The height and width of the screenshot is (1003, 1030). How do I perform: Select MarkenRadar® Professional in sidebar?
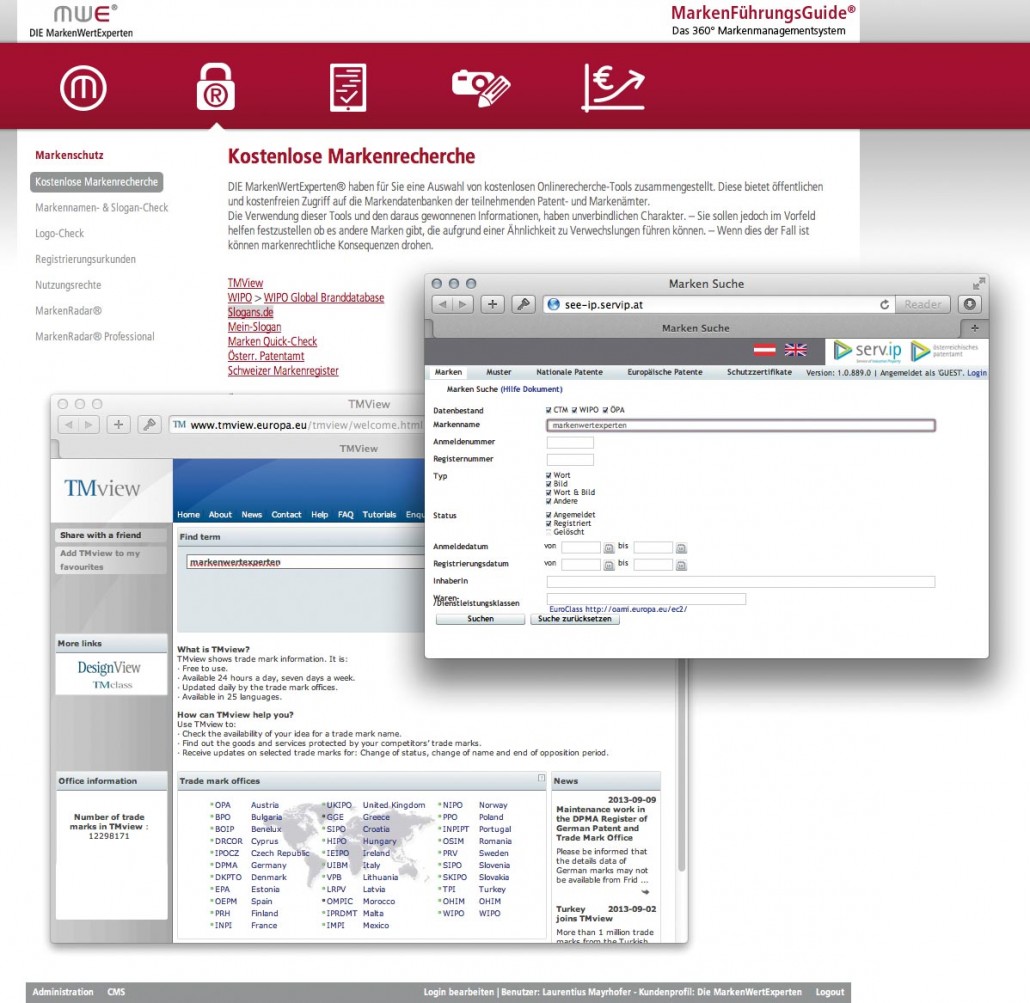pyautogui.click(x=95, y=336)
